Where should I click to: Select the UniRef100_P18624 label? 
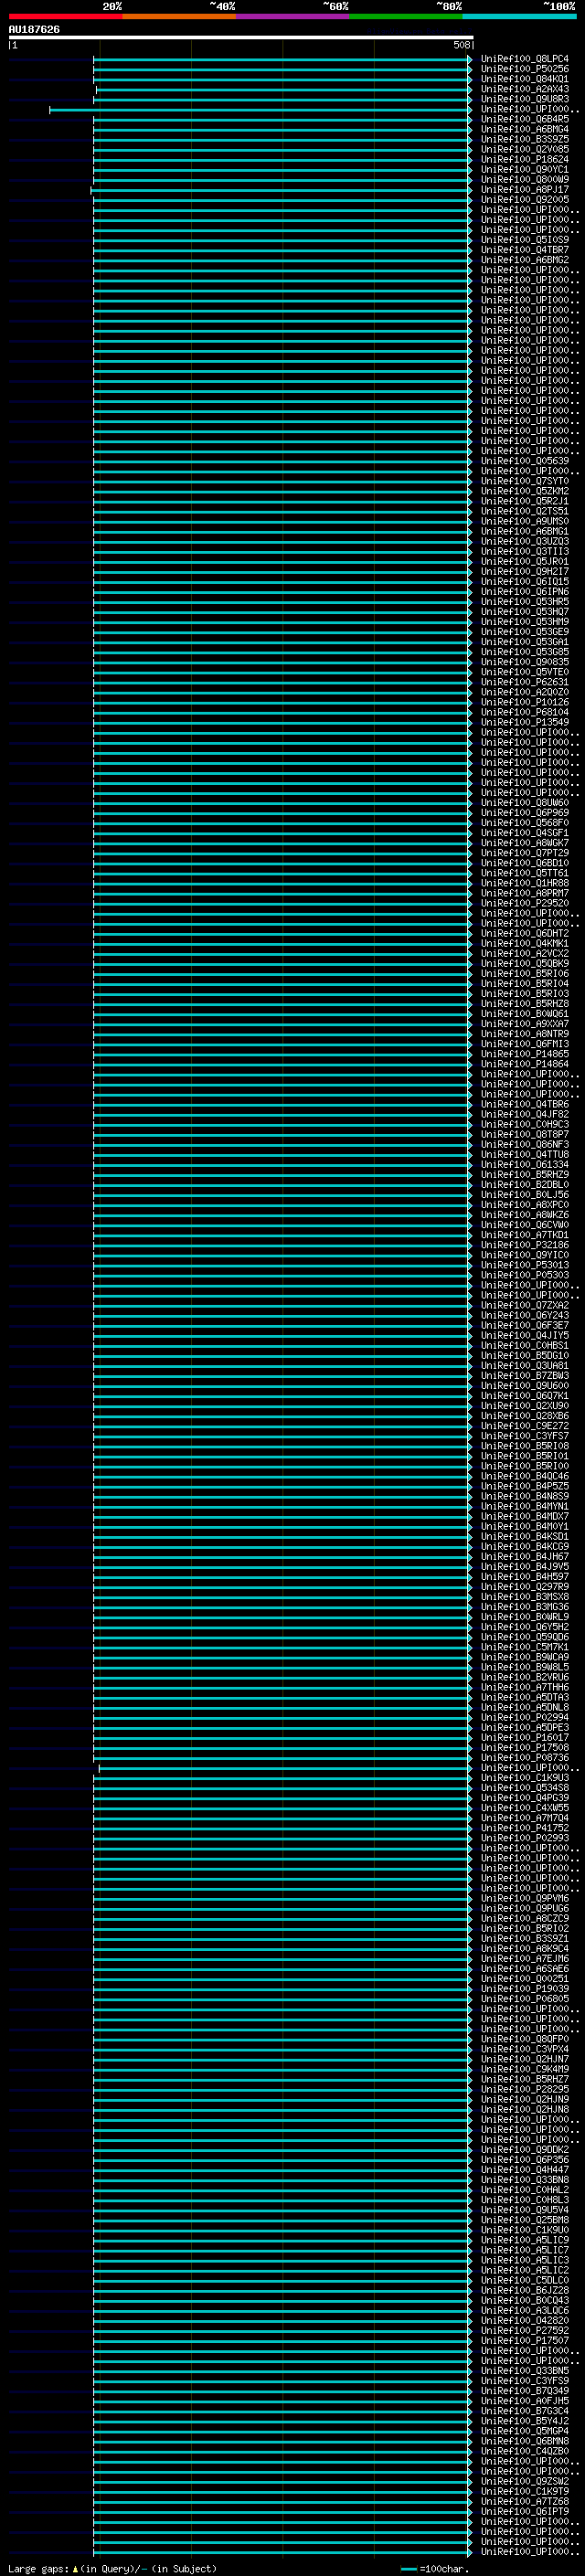(525, 159)
